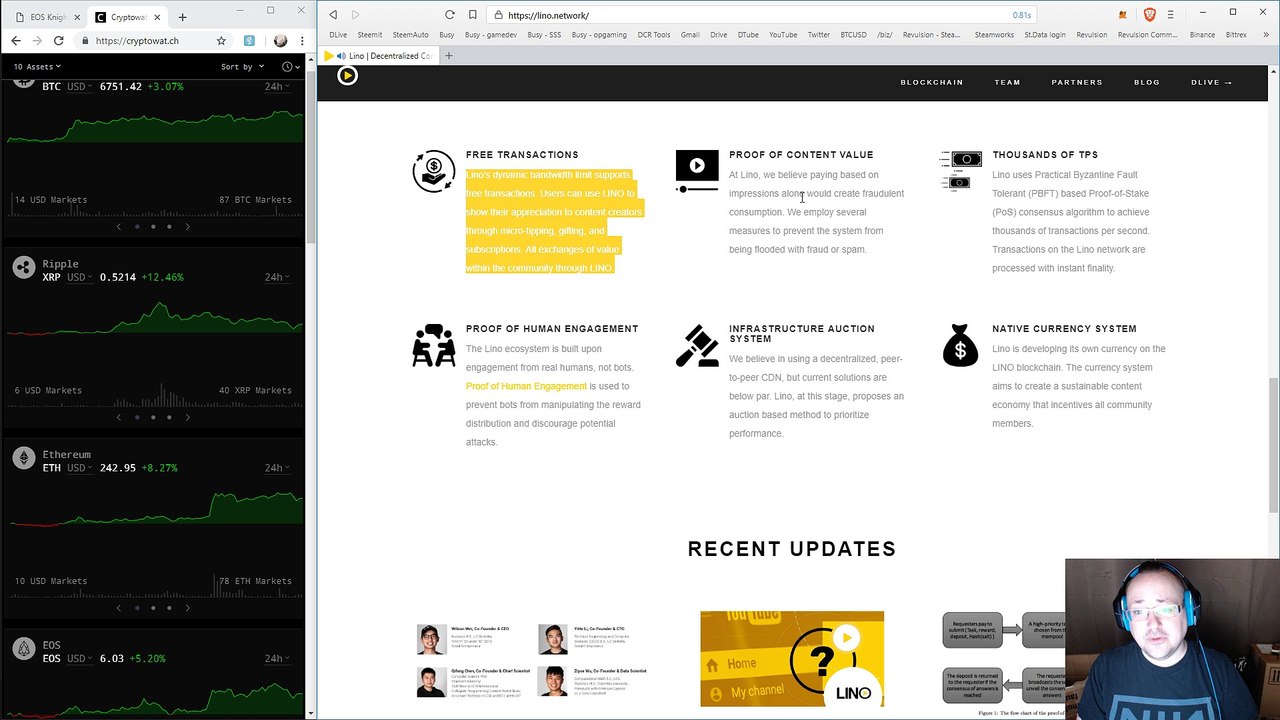Image resolution: width=1280 pixels, height=720 pixels.
Task: Bookmark the lino.network page
Action: [473, 15]
